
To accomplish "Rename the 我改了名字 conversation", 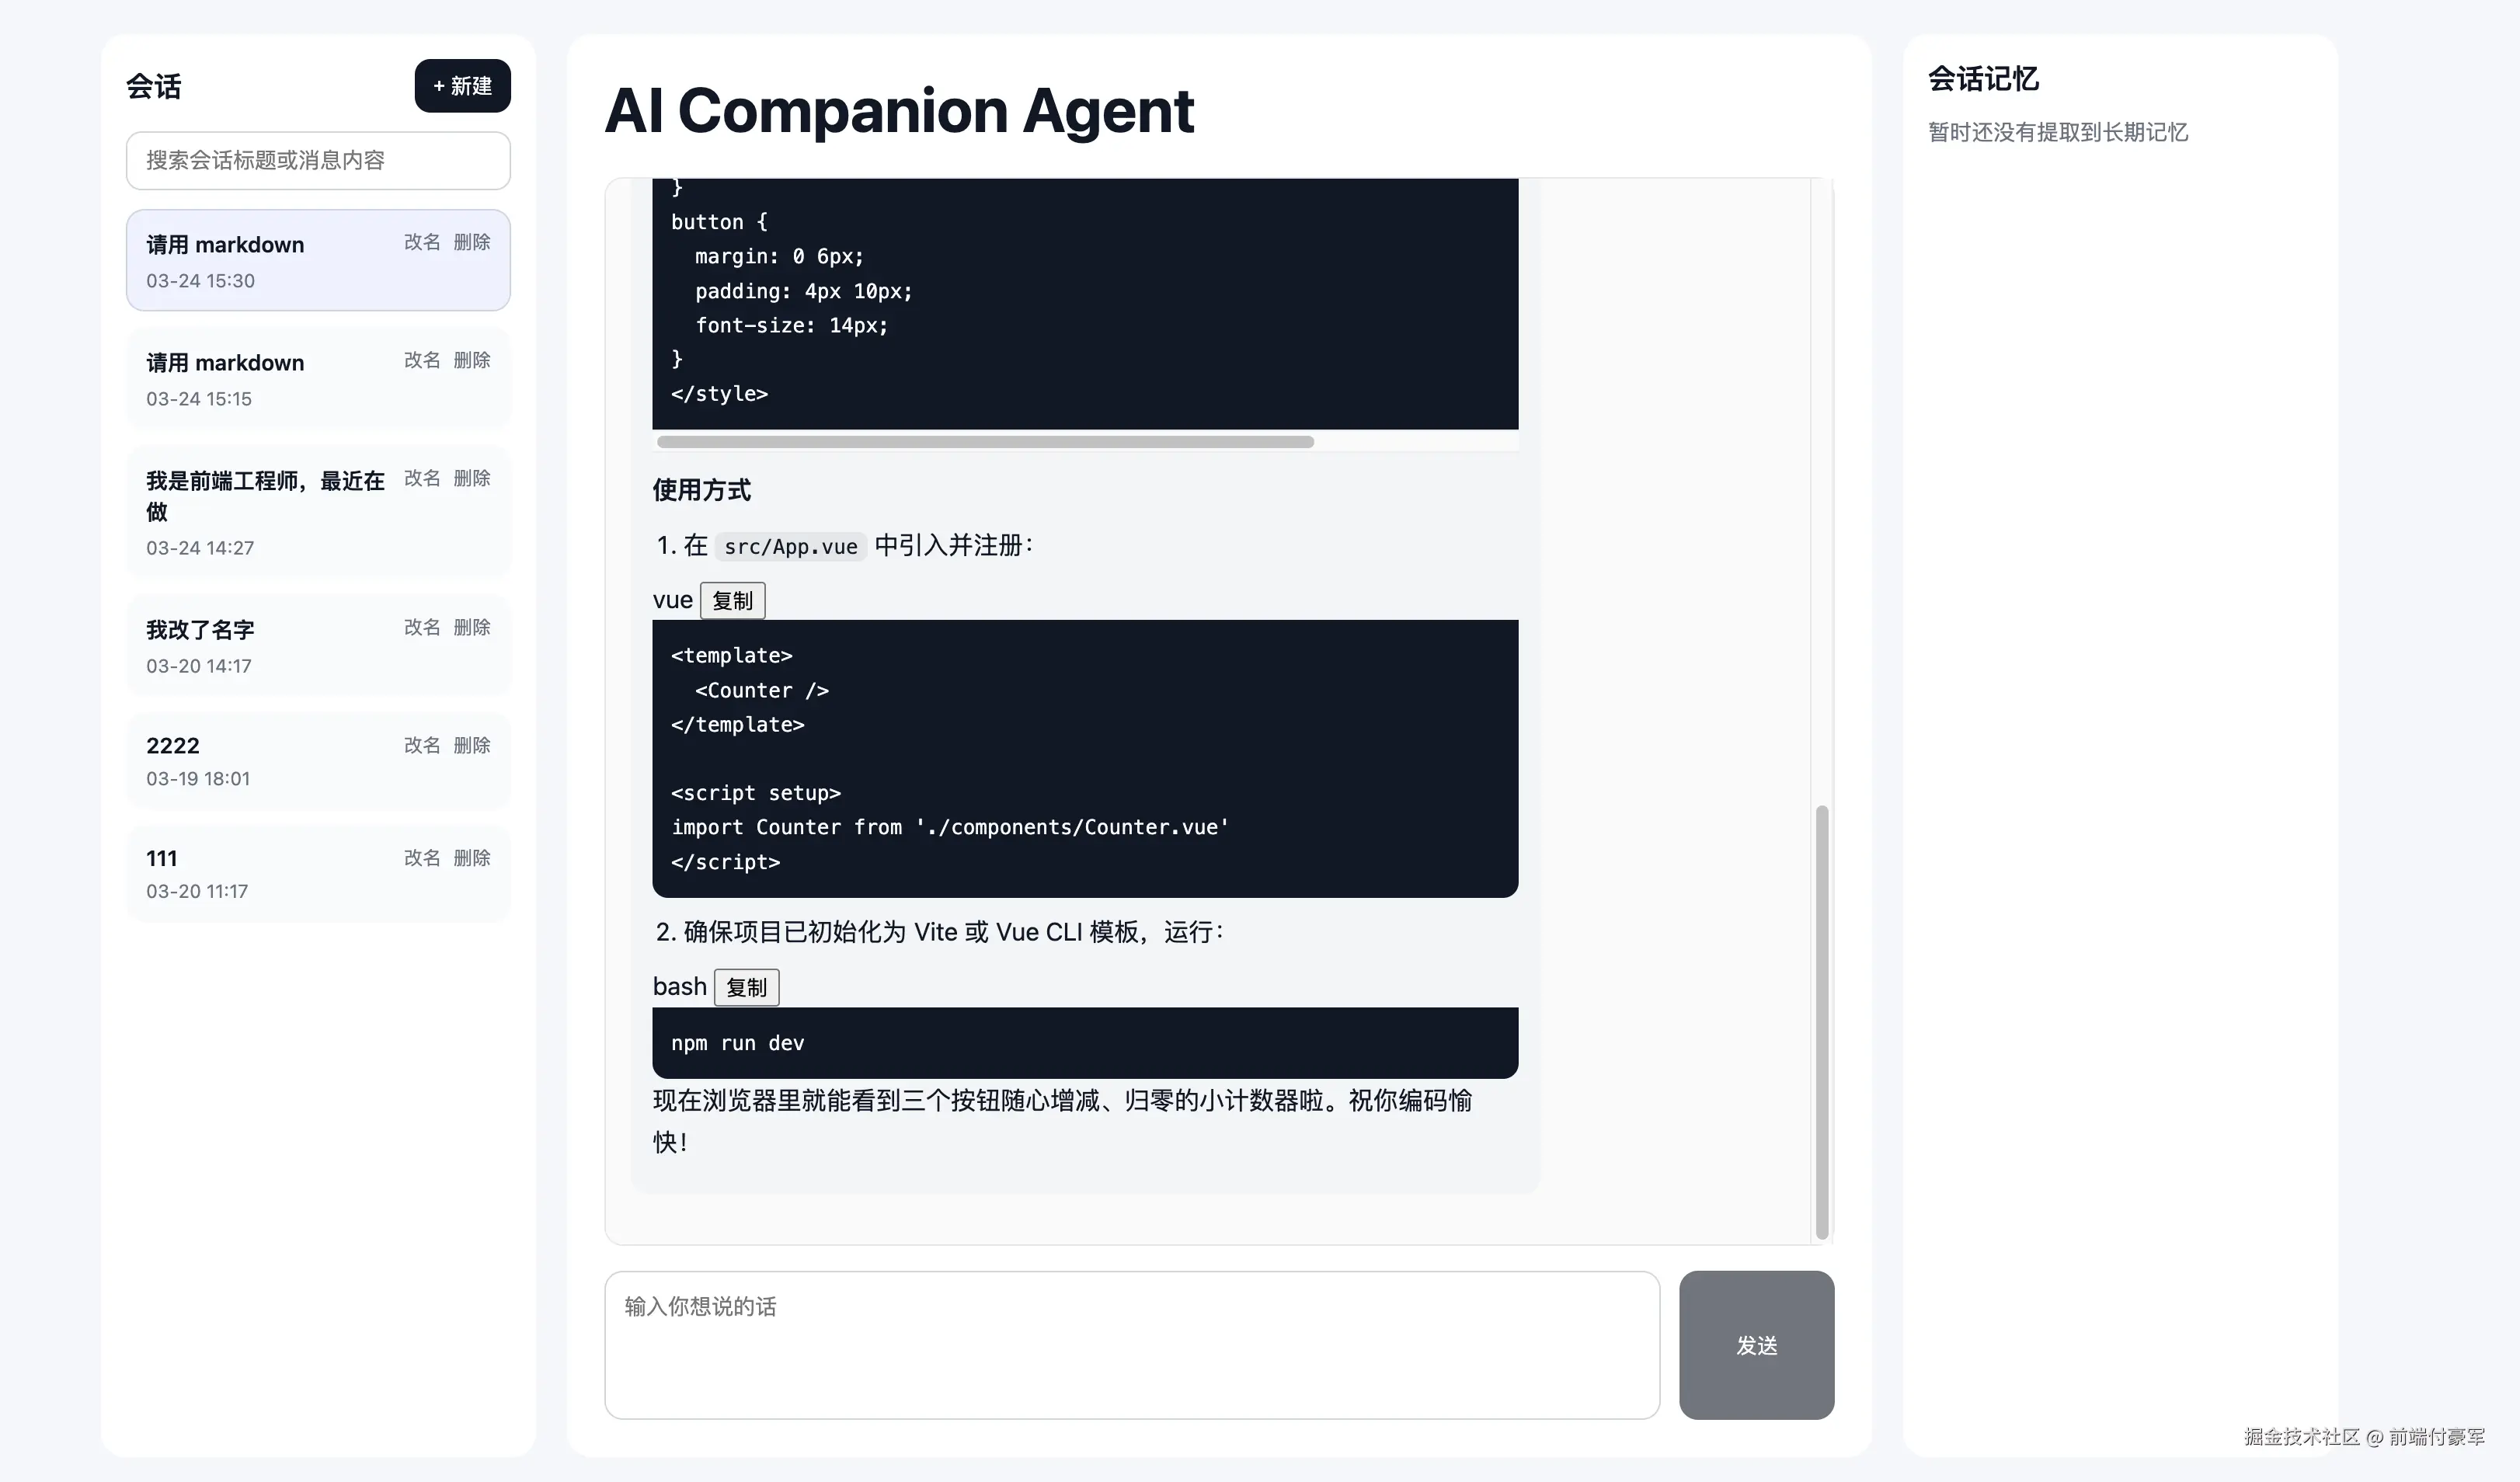I will [421, 627].
